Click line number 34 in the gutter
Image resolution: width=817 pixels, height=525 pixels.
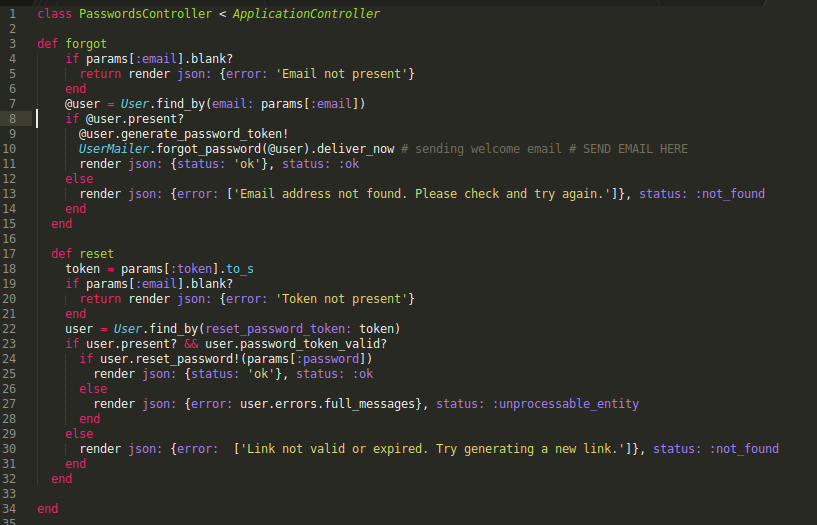tap(9, 509)
